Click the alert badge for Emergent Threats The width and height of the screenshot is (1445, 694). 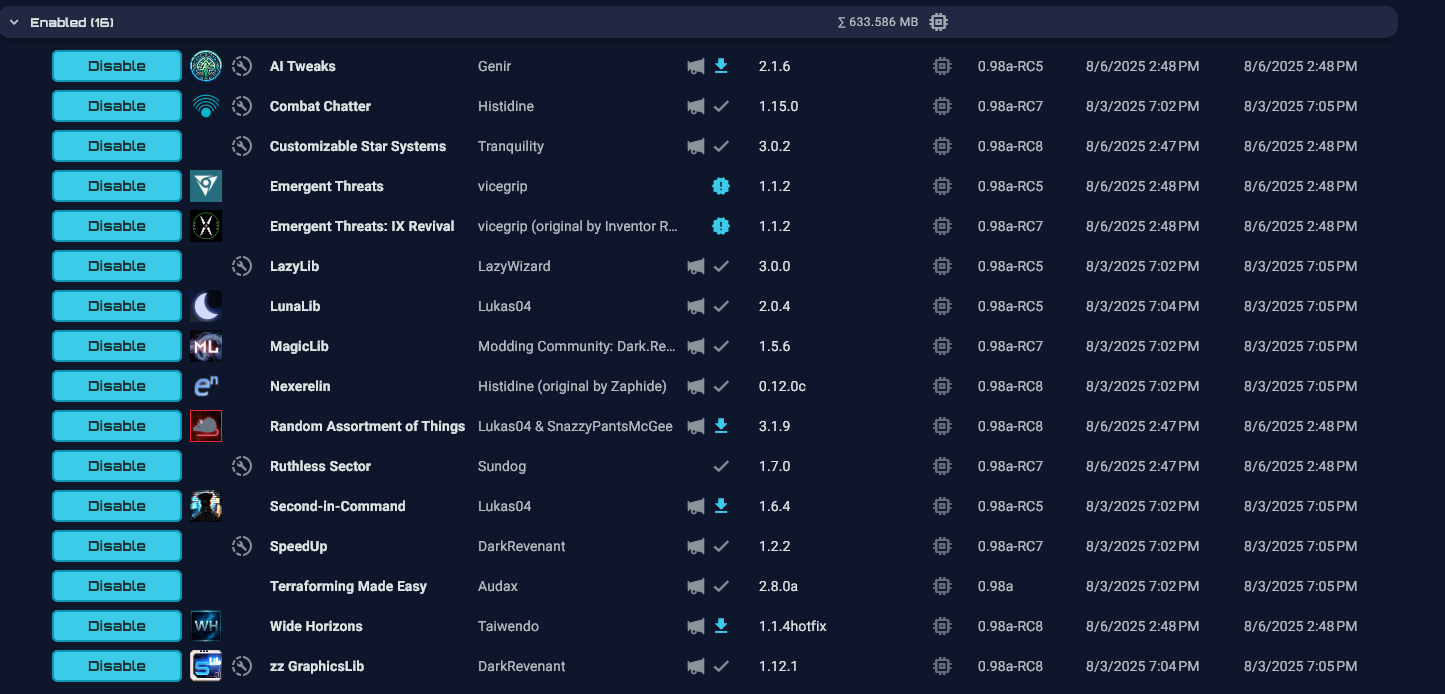click(x=721, y=186)
